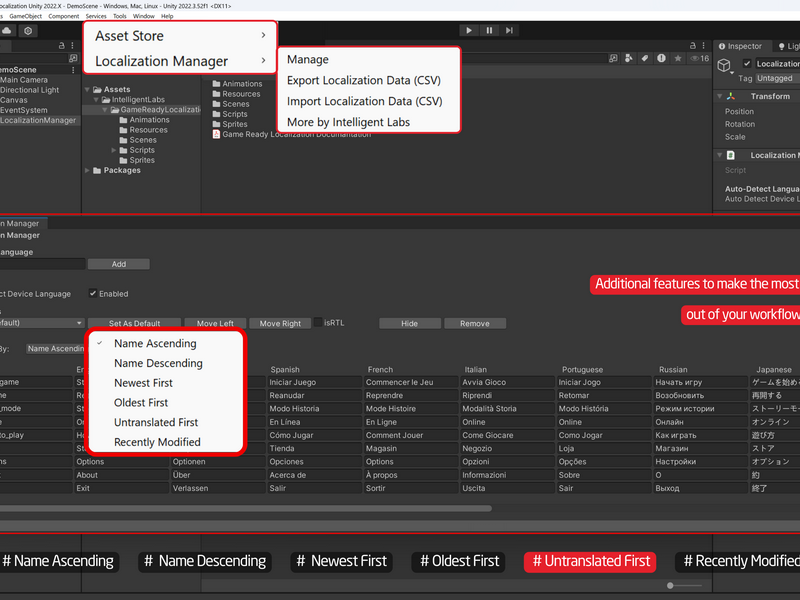Click the Move Left button

pos(215,323)
